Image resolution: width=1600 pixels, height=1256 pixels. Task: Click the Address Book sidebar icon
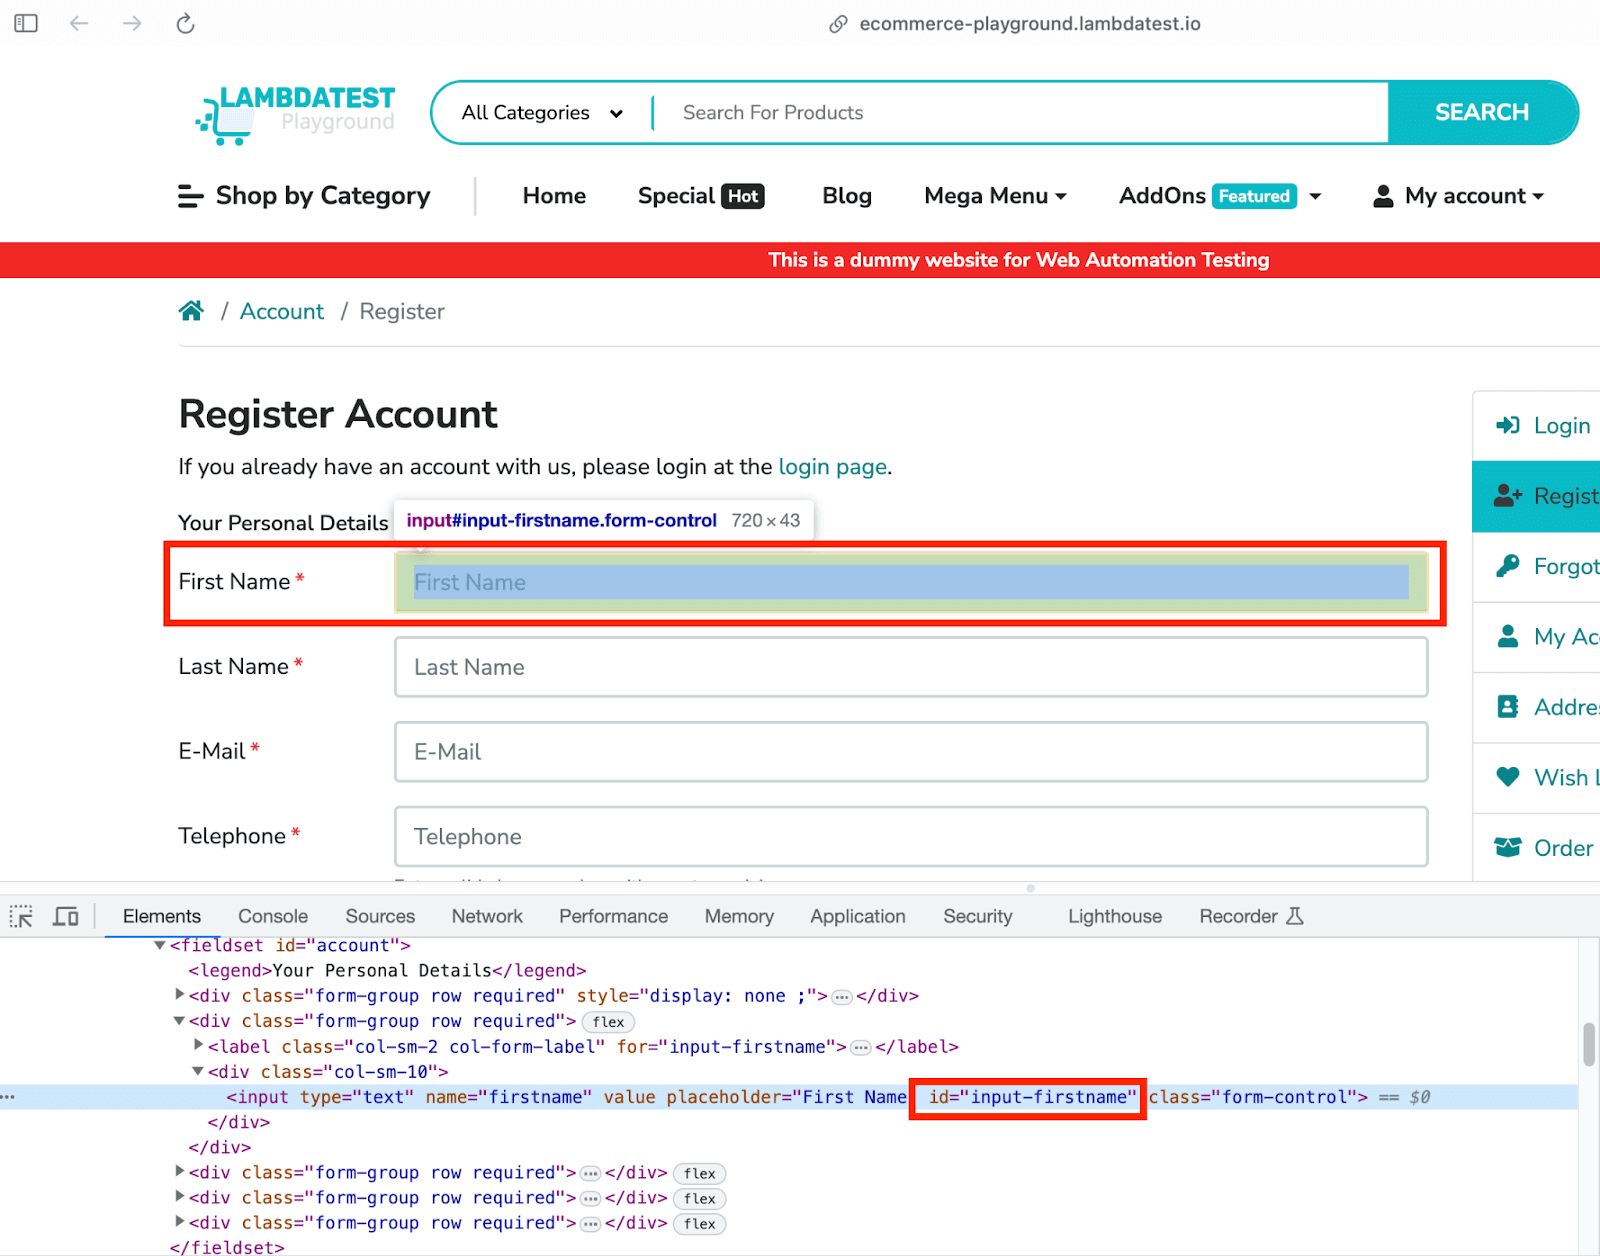click(x=1508, y=707)
